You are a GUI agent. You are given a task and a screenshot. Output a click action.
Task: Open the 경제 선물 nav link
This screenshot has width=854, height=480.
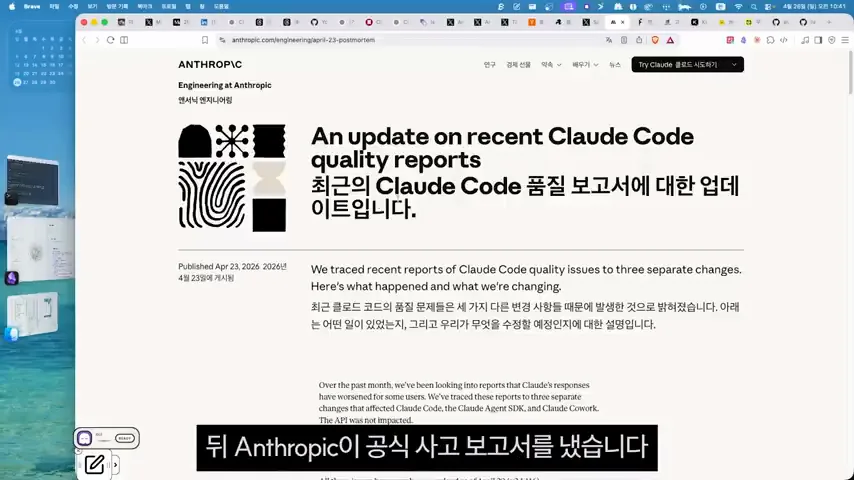[x=518, y=64]
